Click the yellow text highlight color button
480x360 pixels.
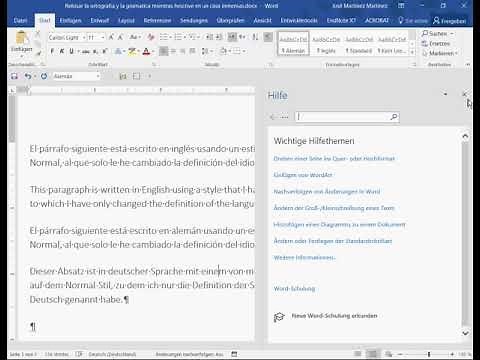click(x=132, y=51)
